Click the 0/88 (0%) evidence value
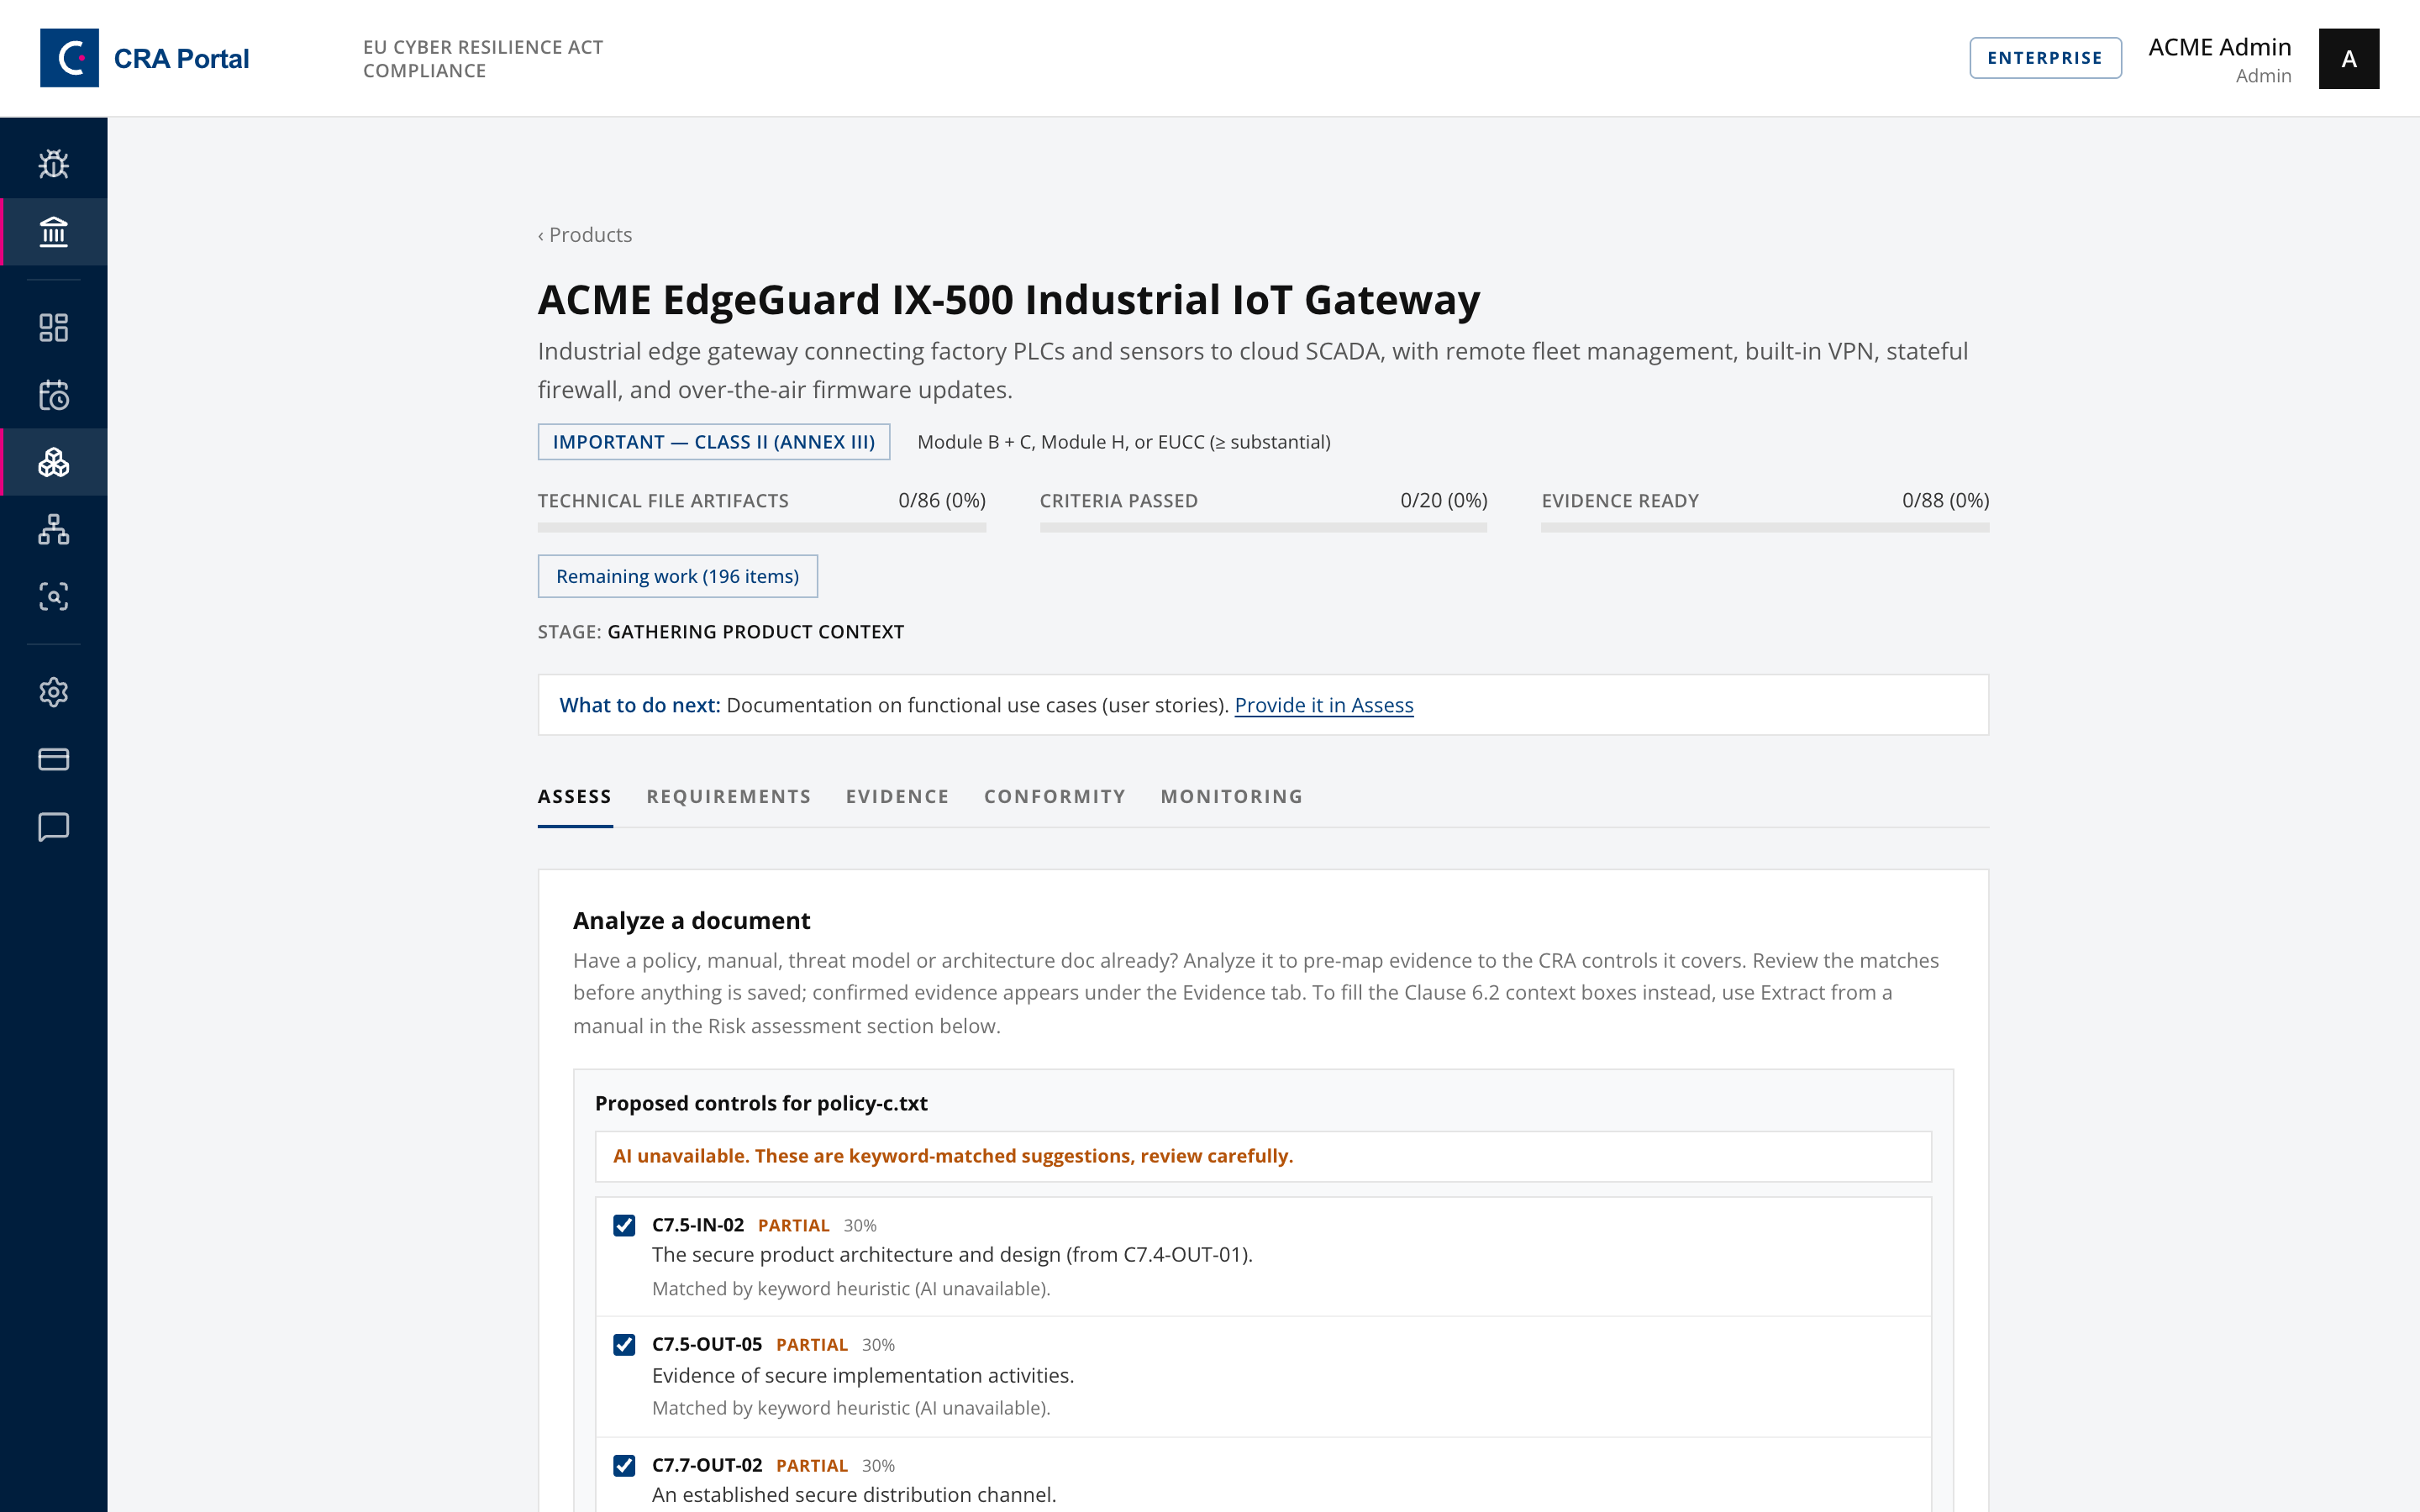Viewport: 2420px width, 1512px height. coord(1945,500)
